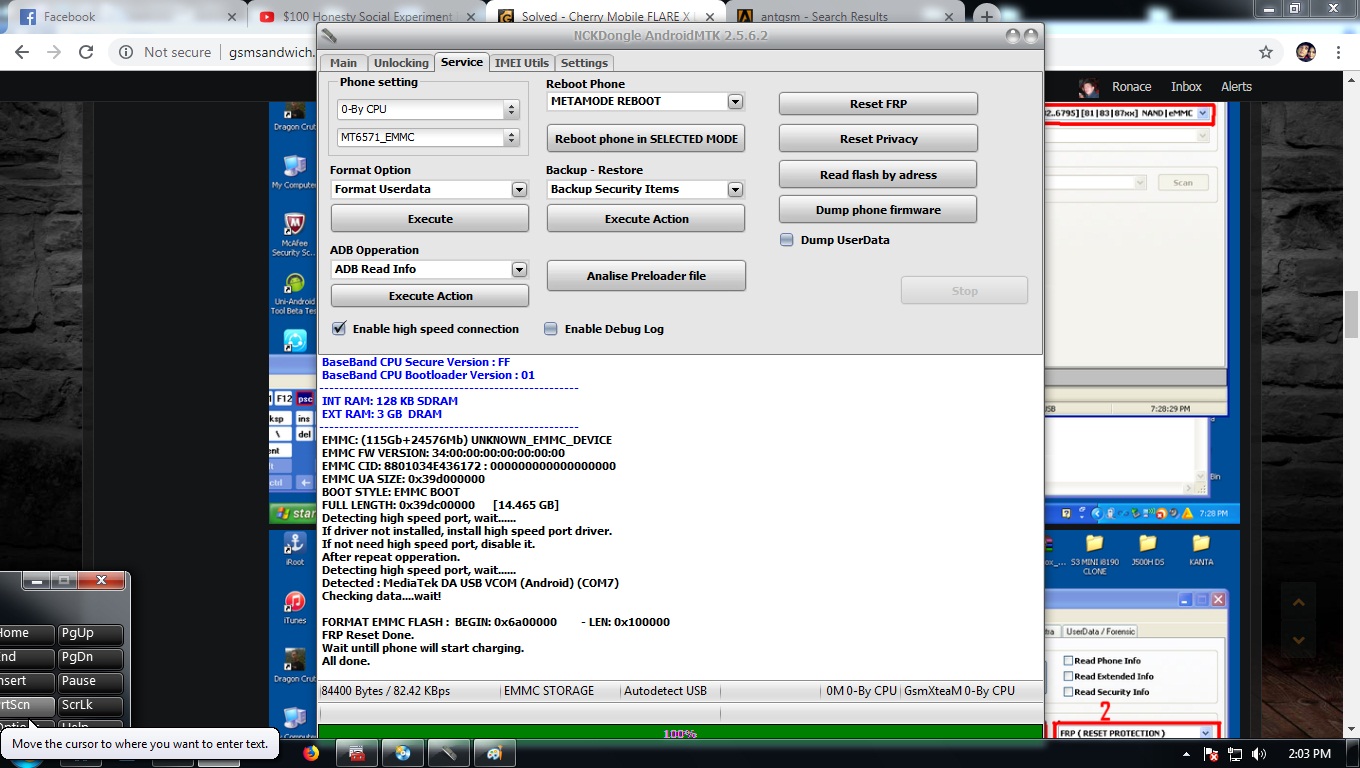Bookmark this page with the star icon
This screenshot has height=768, width=1360.
(x=1266, y=52)
